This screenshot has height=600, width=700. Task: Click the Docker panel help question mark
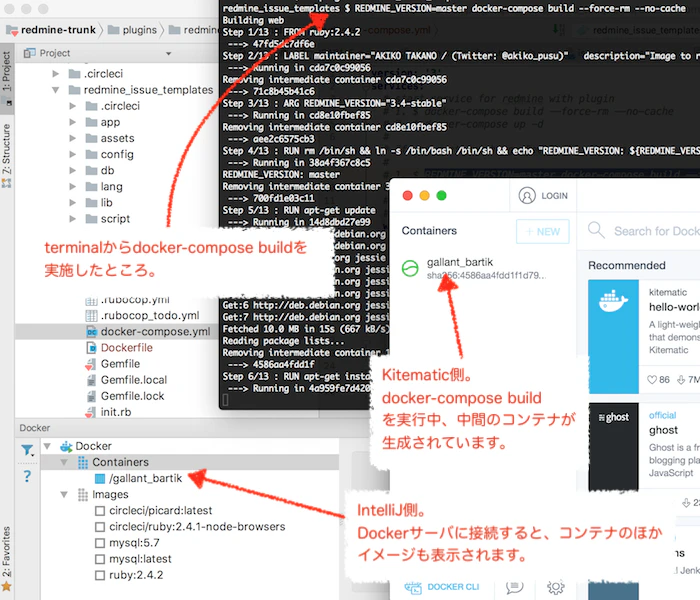point(27,476)
